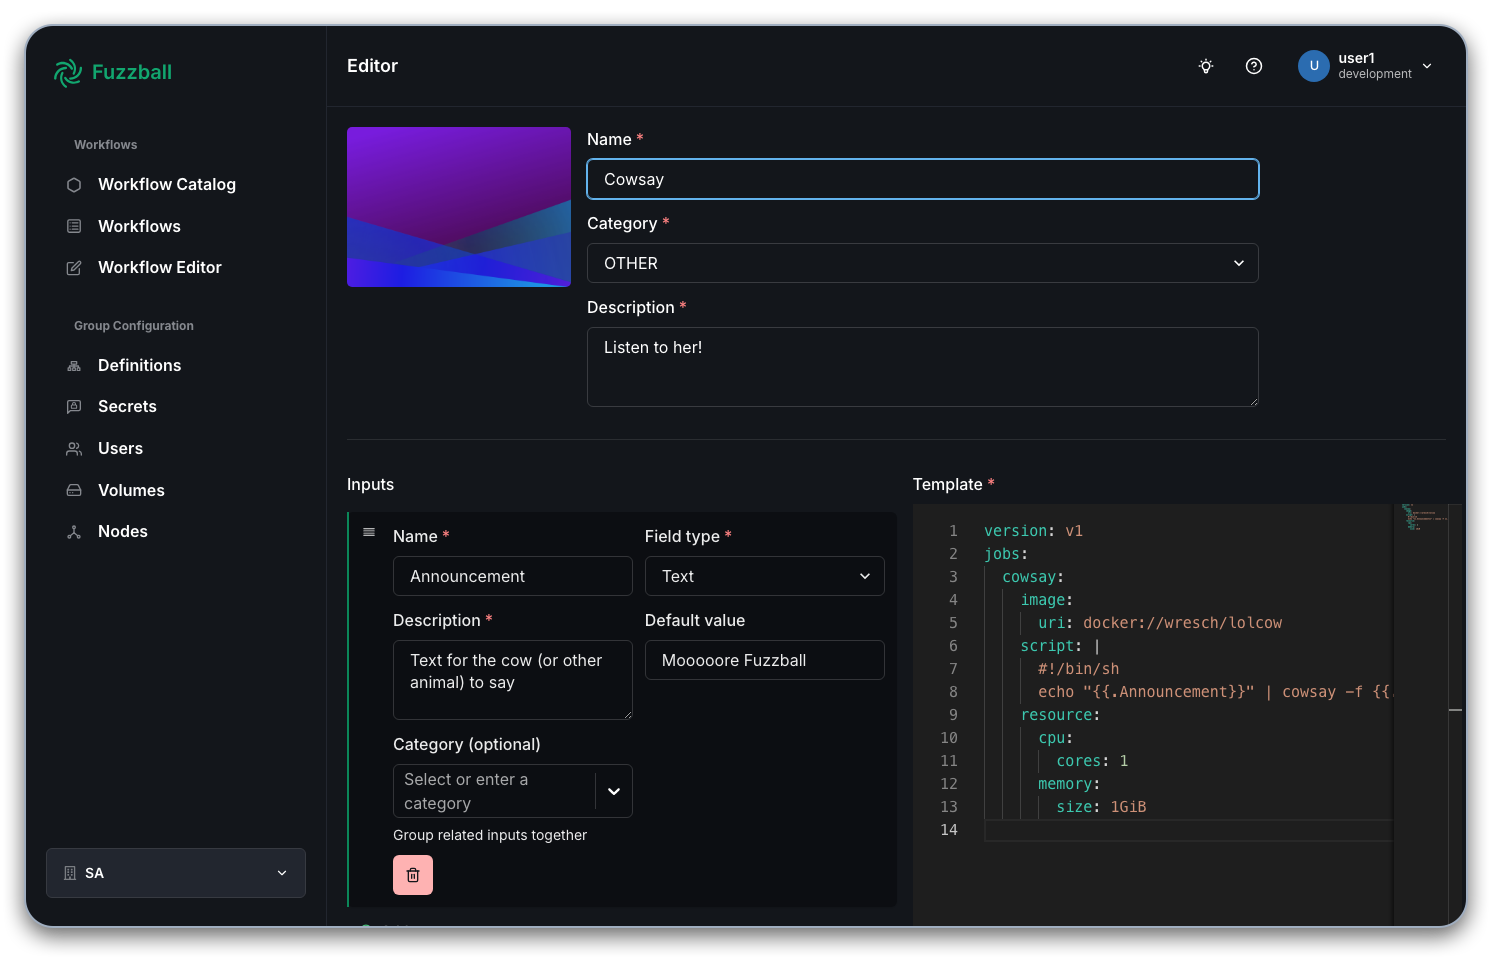Open the help question mark icon

tap(1254, 66)
